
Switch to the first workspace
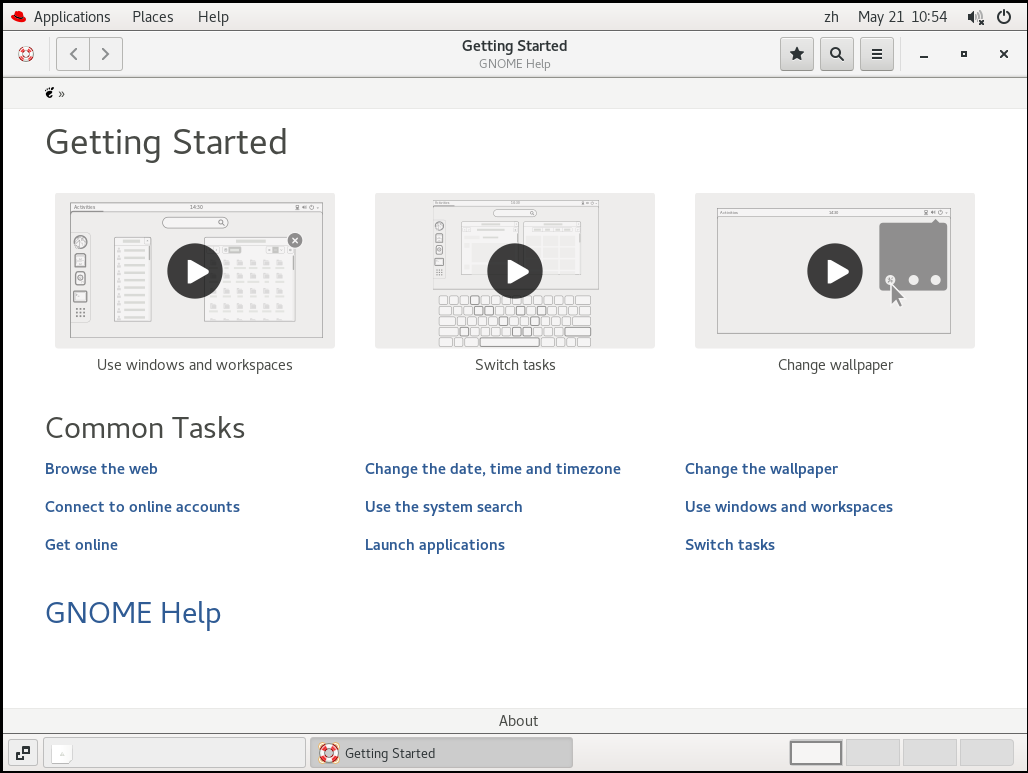[x=816, y=753]
